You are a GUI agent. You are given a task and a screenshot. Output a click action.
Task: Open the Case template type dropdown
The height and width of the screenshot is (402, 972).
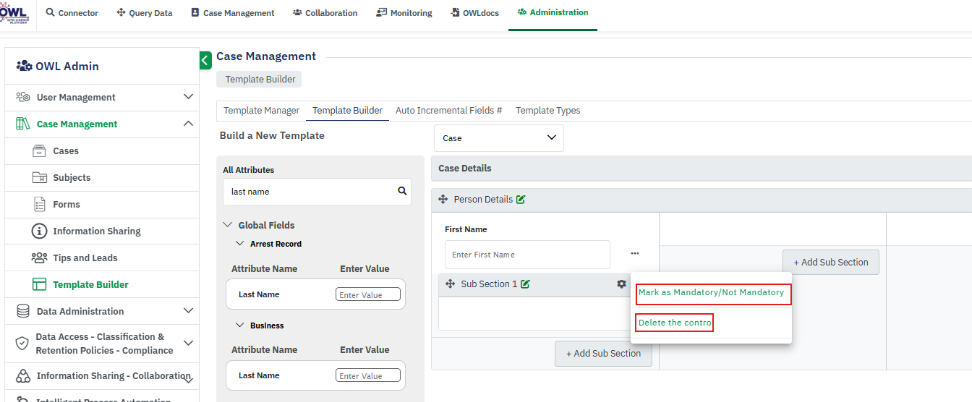tap(498, 138)
